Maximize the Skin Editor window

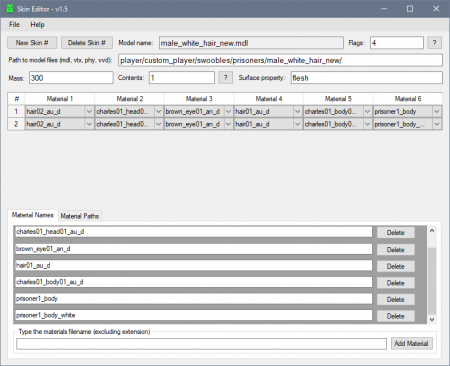point(410,9)
